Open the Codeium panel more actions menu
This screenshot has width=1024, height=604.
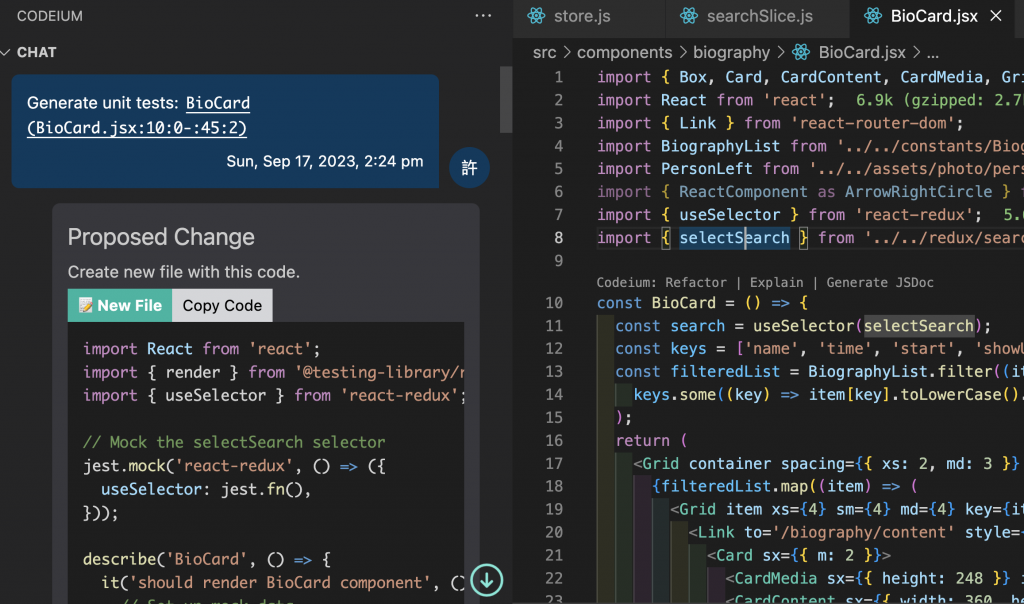[x=483, y=16]
